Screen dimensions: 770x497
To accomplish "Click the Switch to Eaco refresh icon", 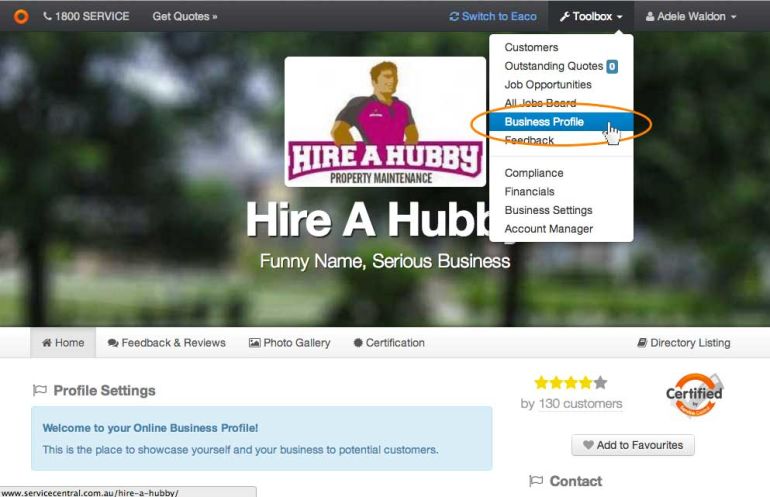I will pos(454,17).
